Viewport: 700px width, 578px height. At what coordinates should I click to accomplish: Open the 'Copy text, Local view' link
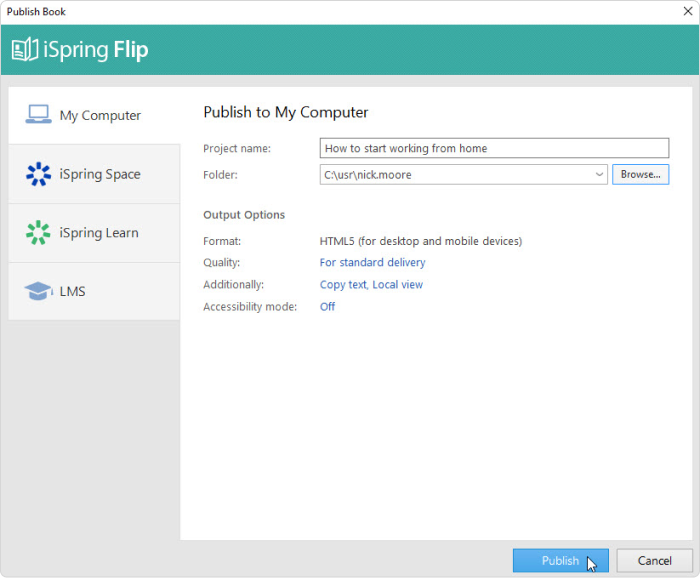point(371,285)
